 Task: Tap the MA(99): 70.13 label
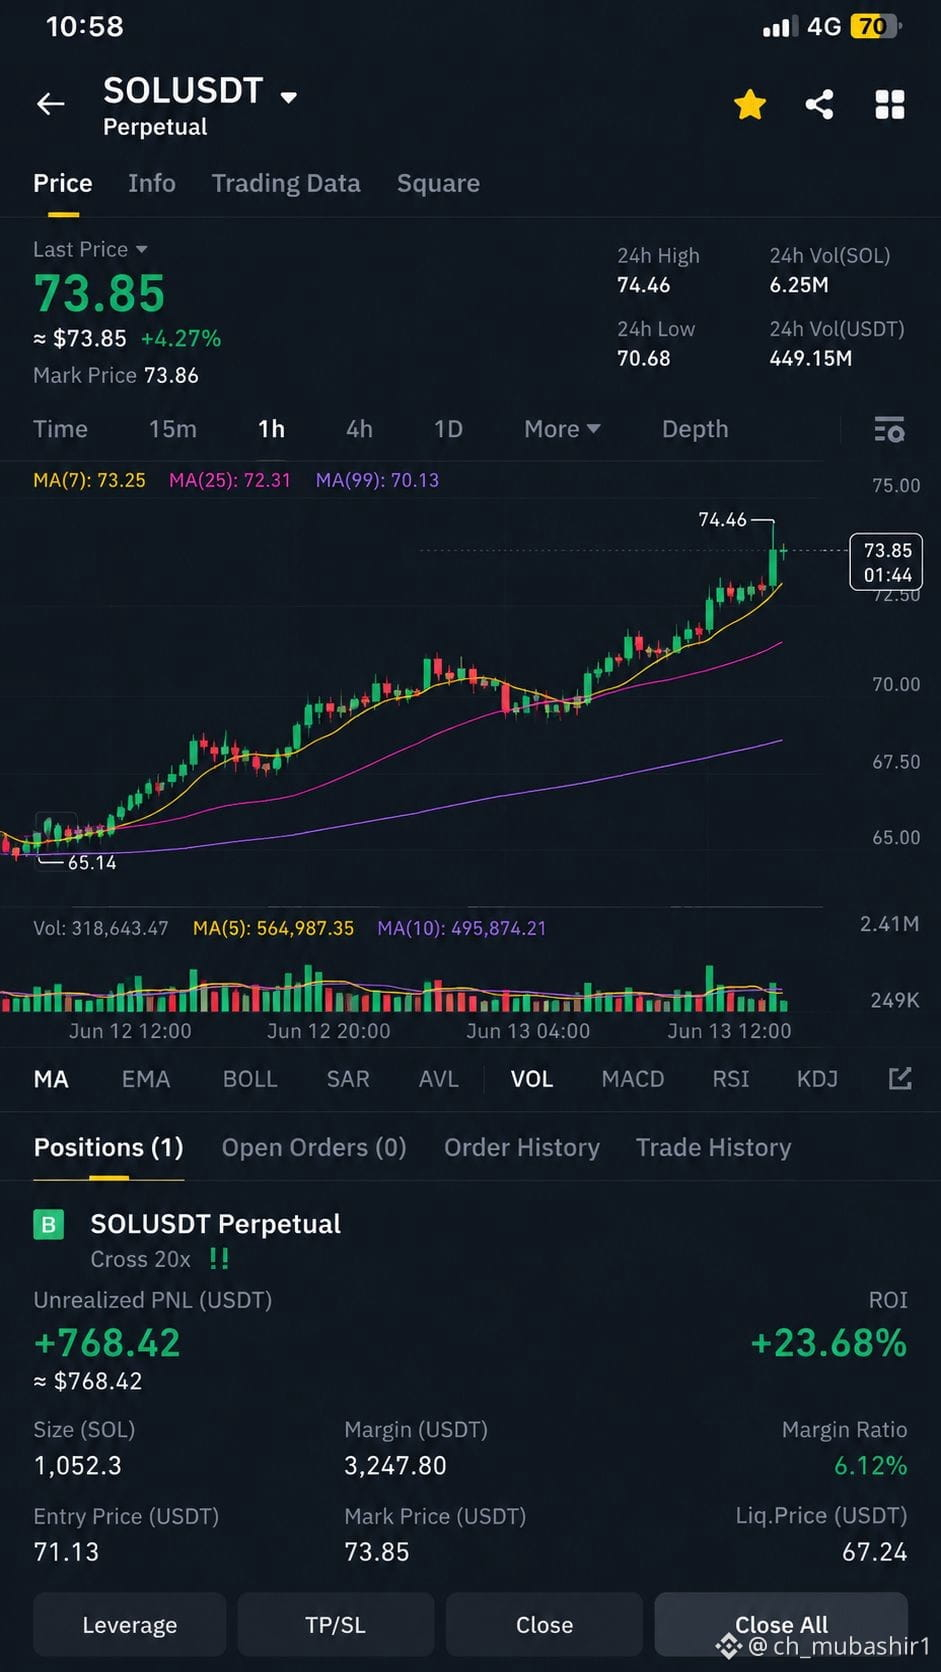pyautogui.click(x=378, y=480)
